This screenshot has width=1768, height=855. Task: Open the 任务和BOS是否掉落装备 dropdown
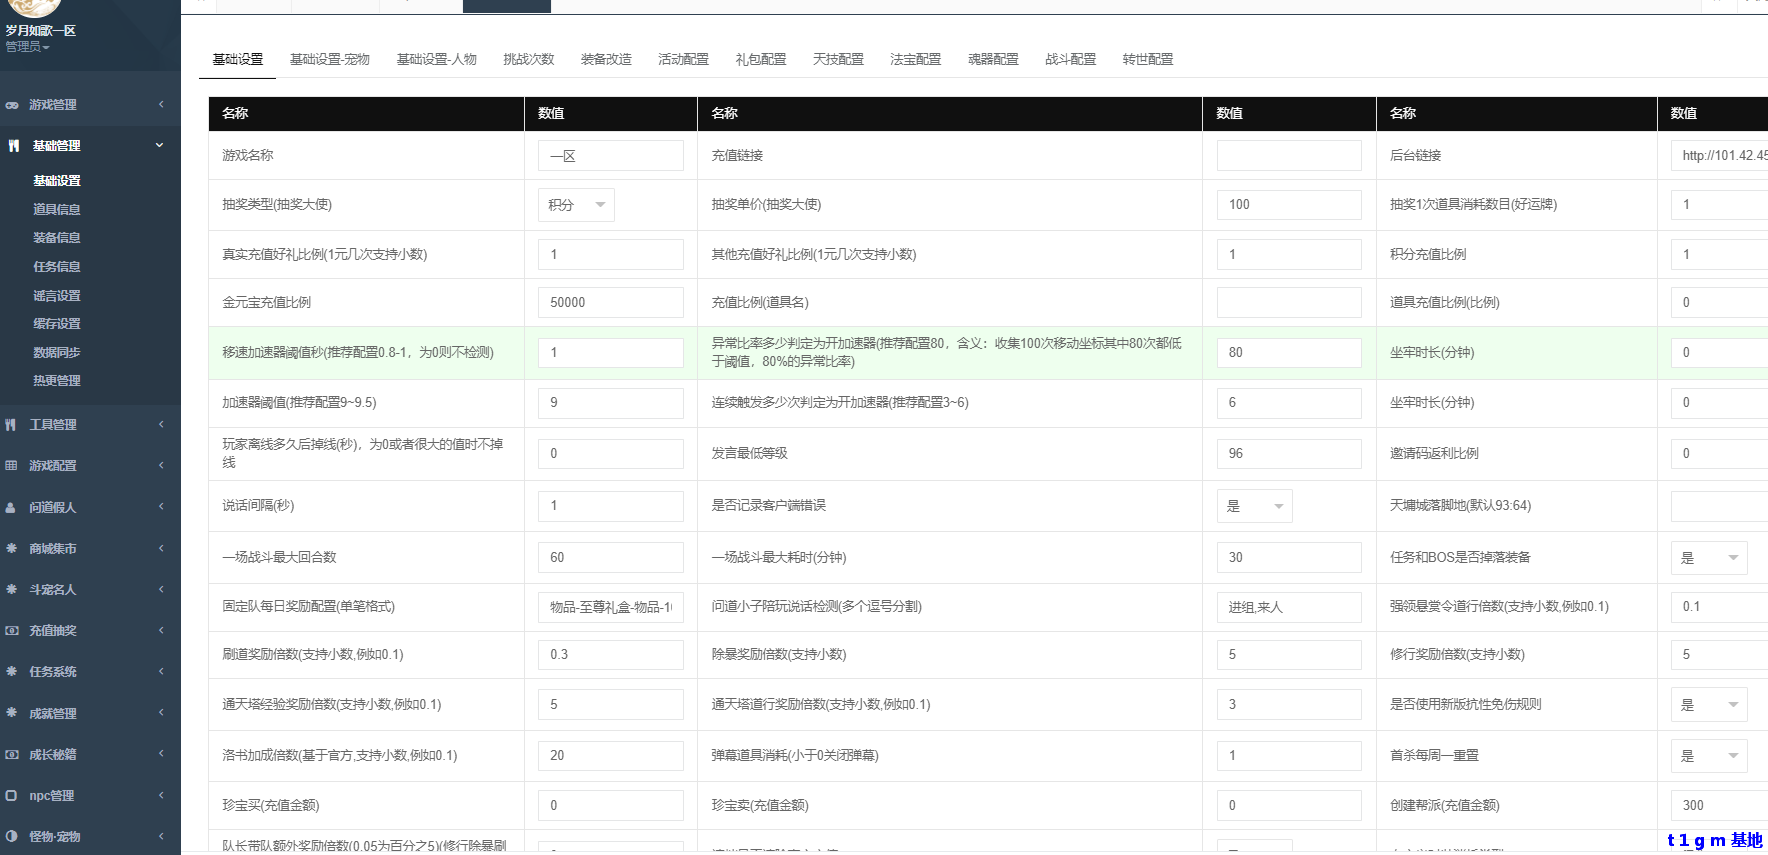tap(1708, 558)
